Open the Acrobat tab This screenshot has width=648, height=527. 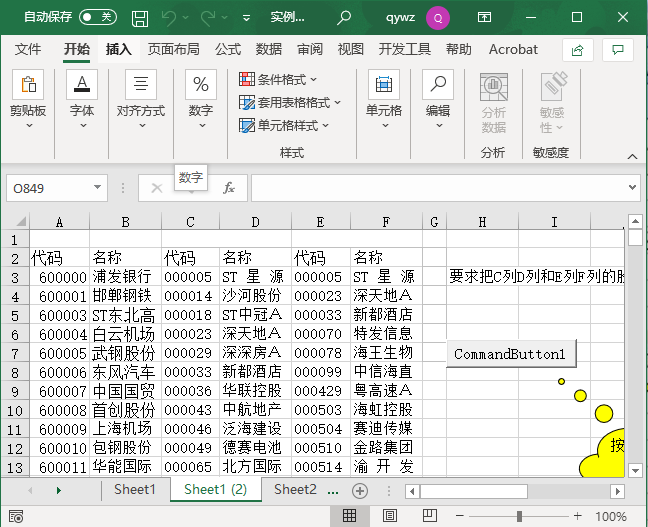tap(513, 49)
